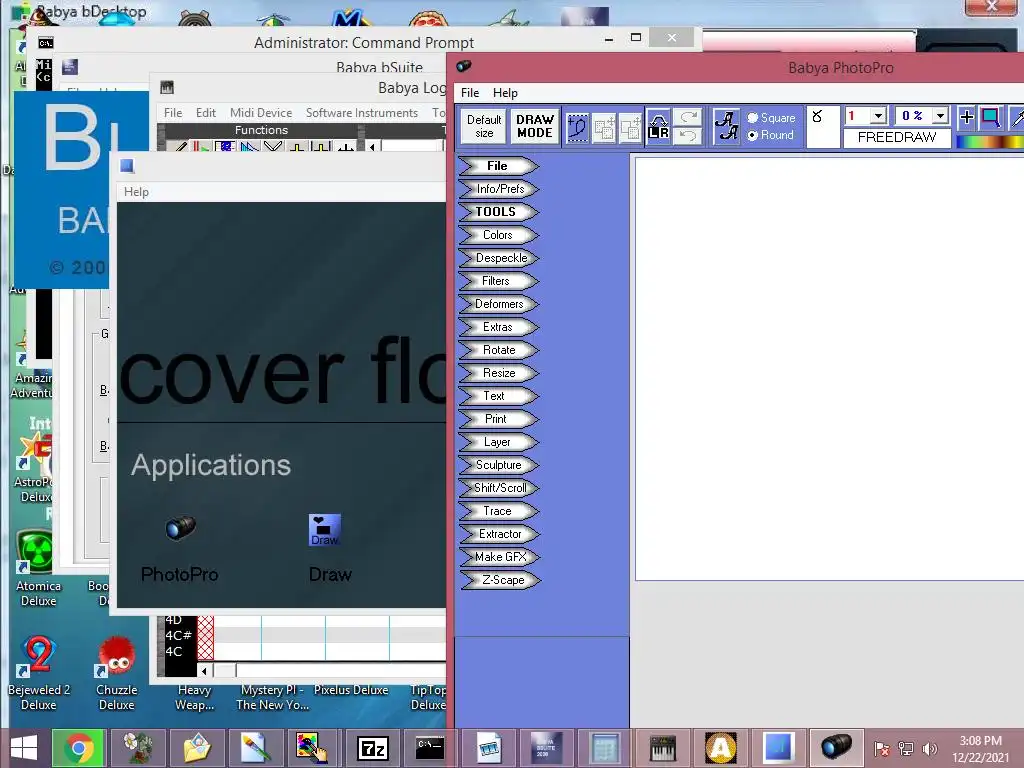
Task: Click the Despeckle arrow button
Action: click(498, 258)
